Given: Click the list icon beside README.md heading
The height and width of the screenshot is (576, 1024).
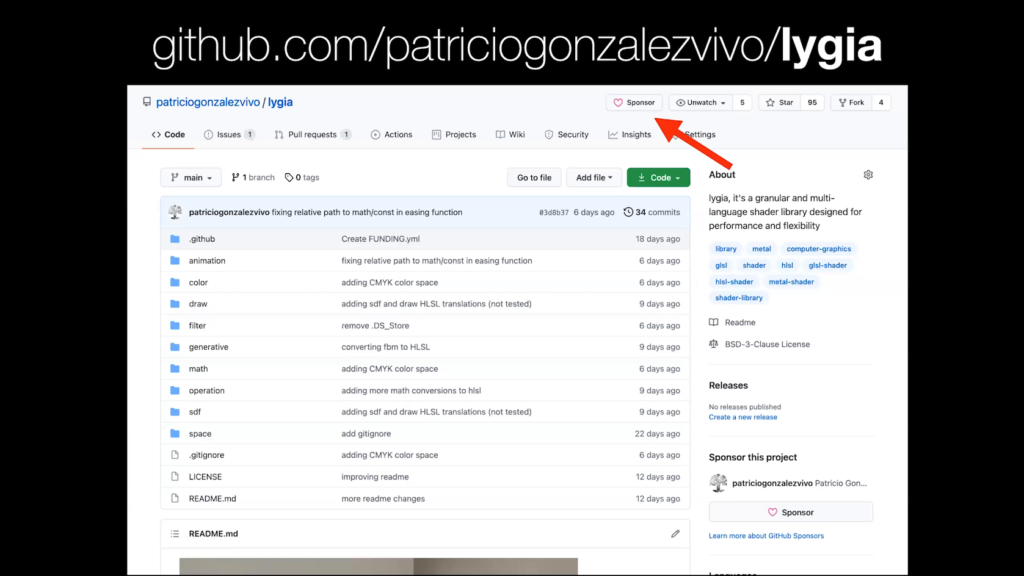Looking at the screenshot, I should tap(175, 534).
